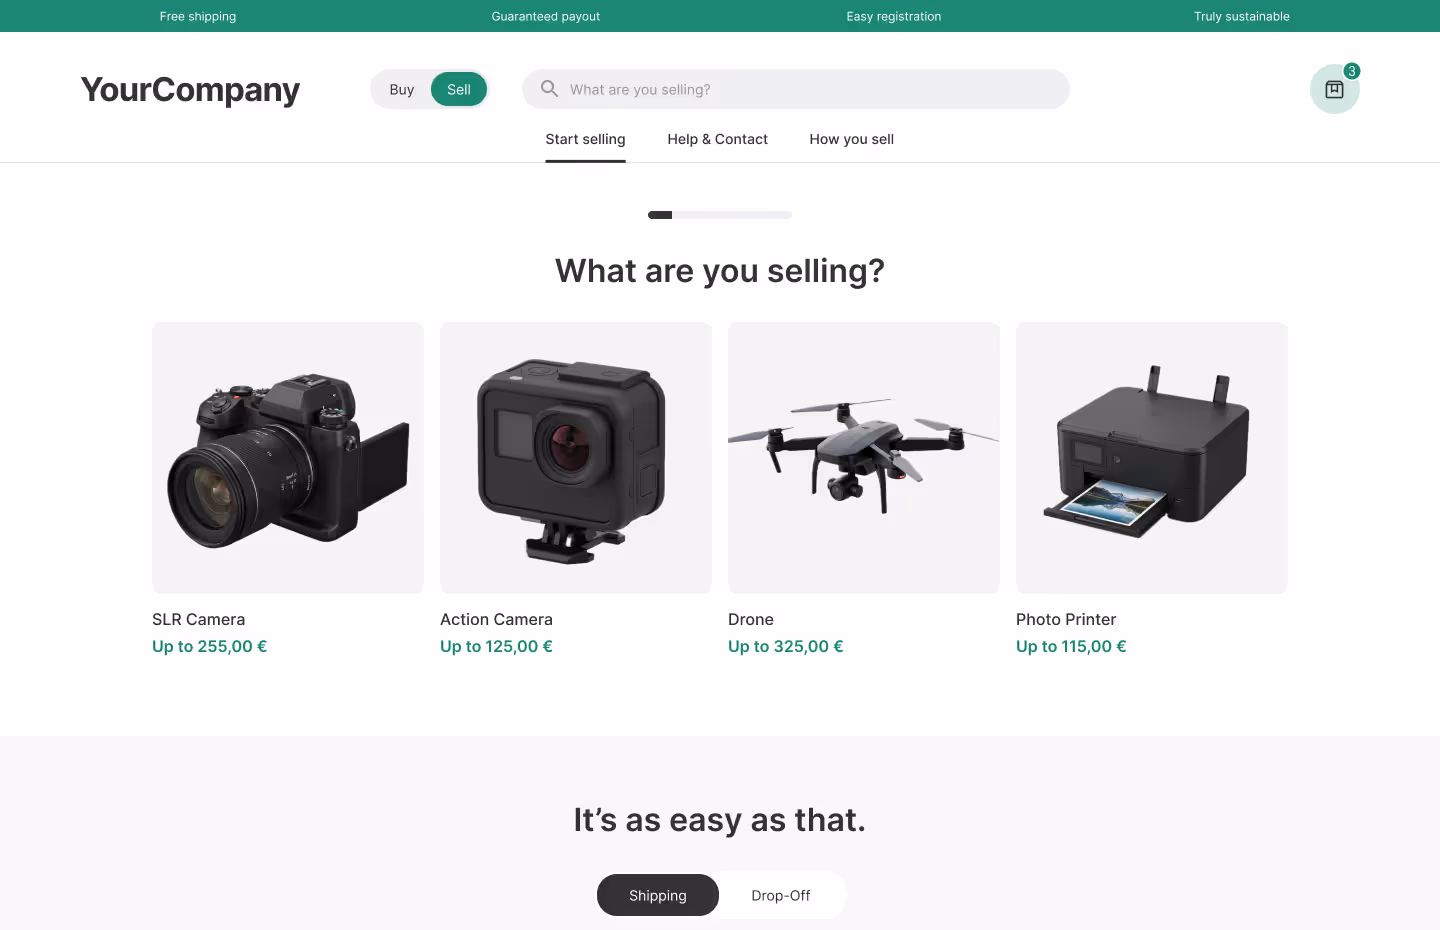
Task: Click the Guaranteed payout banner text
Action: click(x=546, y=16)
